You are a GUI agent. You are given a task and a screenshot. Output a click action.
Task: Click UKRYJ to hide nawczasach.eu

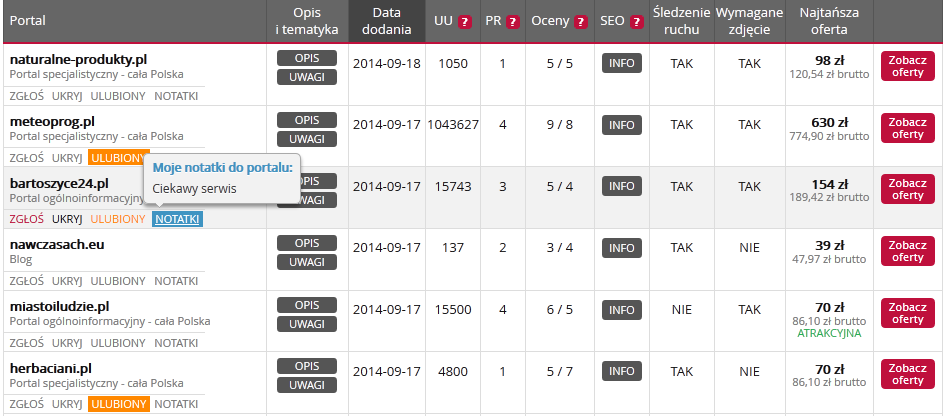tap(67, 281)
